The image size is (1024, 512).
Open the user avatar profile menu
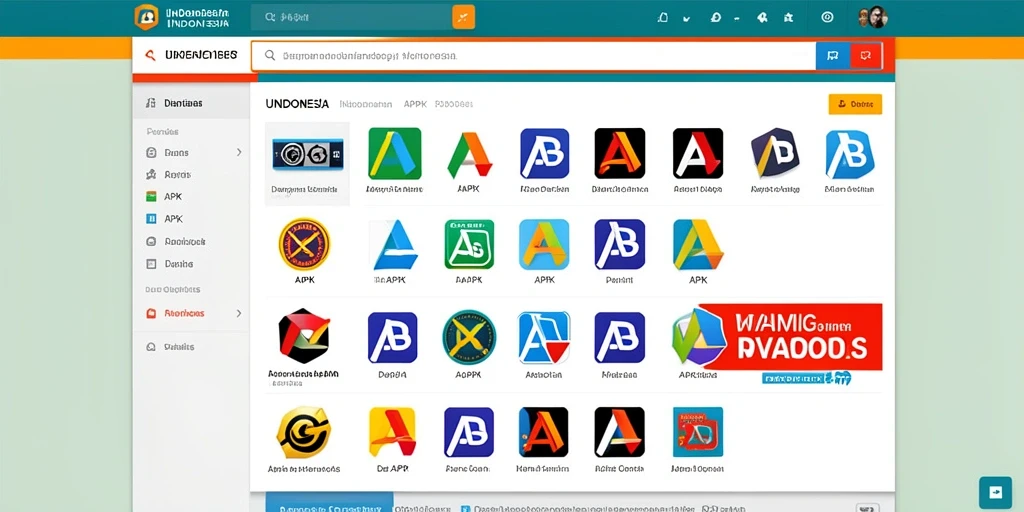pyautogui.click(x=872, y=18)
